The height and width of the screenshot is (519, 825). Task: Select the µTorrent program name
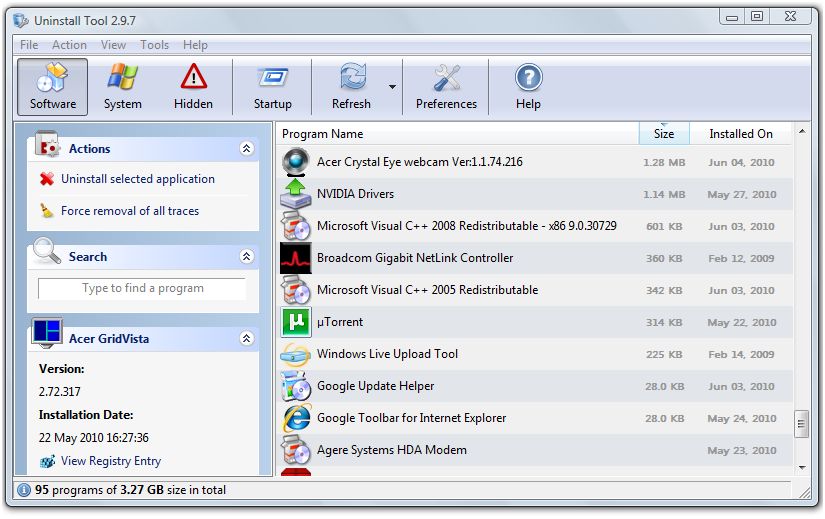click(340, 322)
